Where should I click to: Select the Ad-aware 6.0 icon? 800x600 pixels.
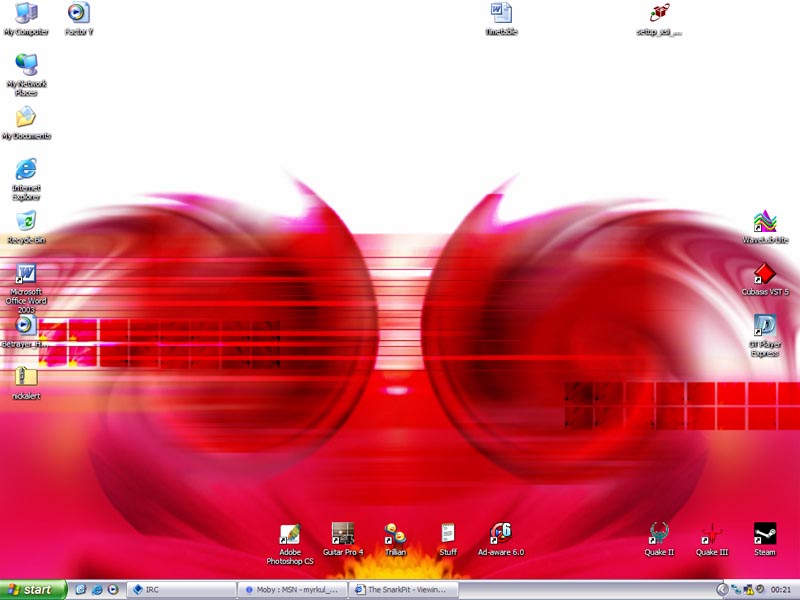[500, 534]
